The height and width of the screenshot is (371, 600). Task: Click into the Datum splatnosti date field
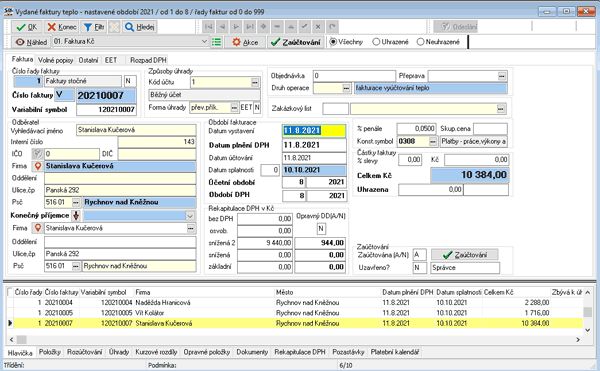point(314,170)
